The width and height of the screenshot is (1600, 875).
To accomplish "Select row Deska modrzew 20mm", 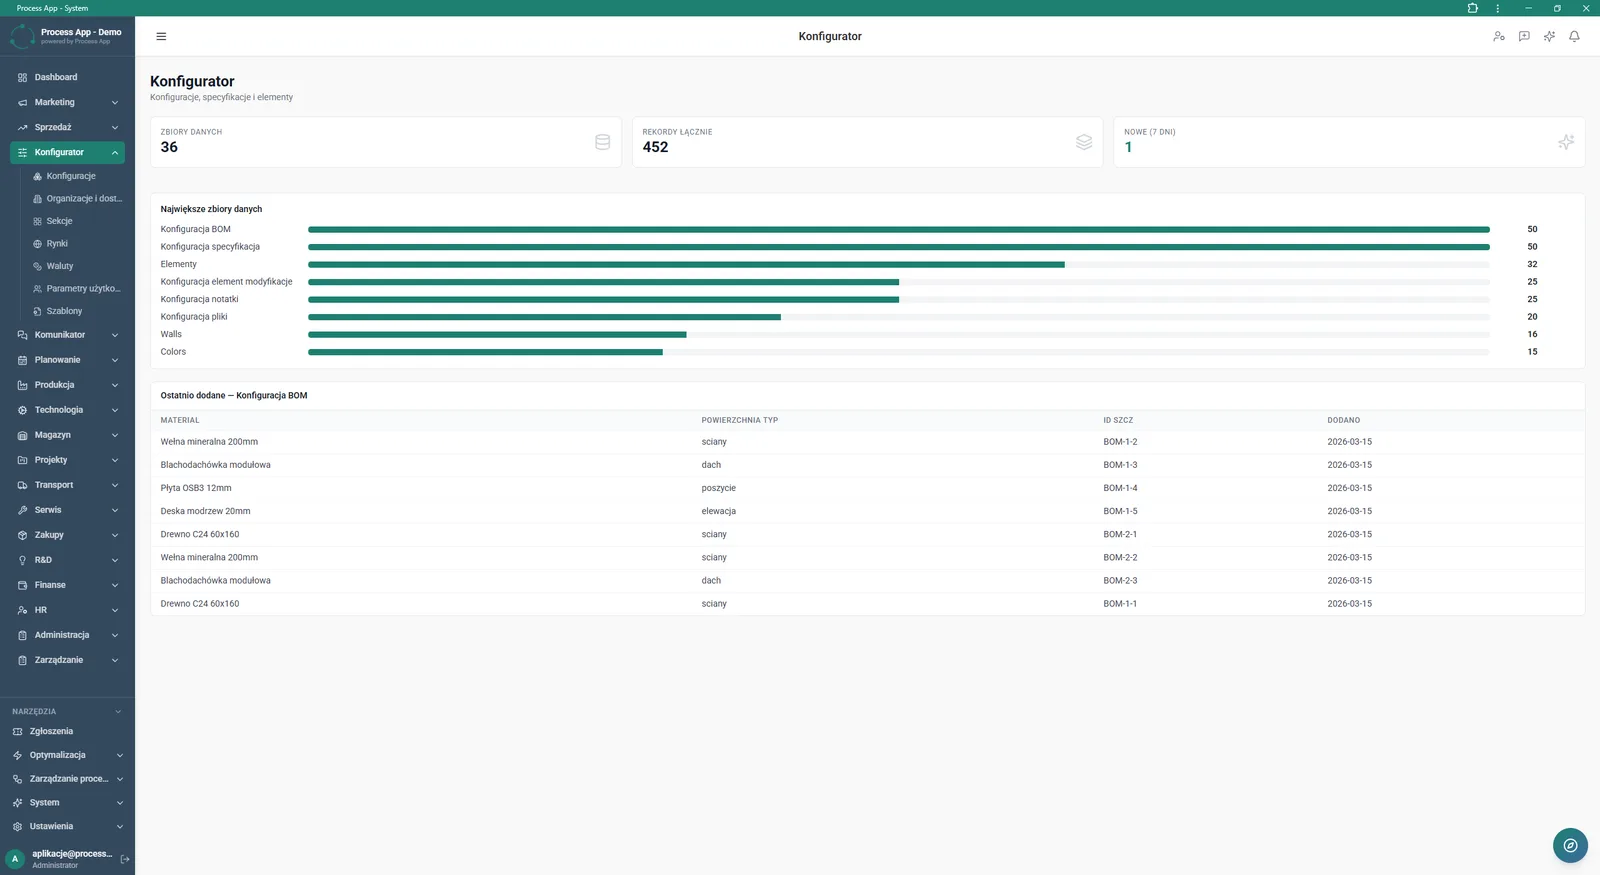I will 867,511.
